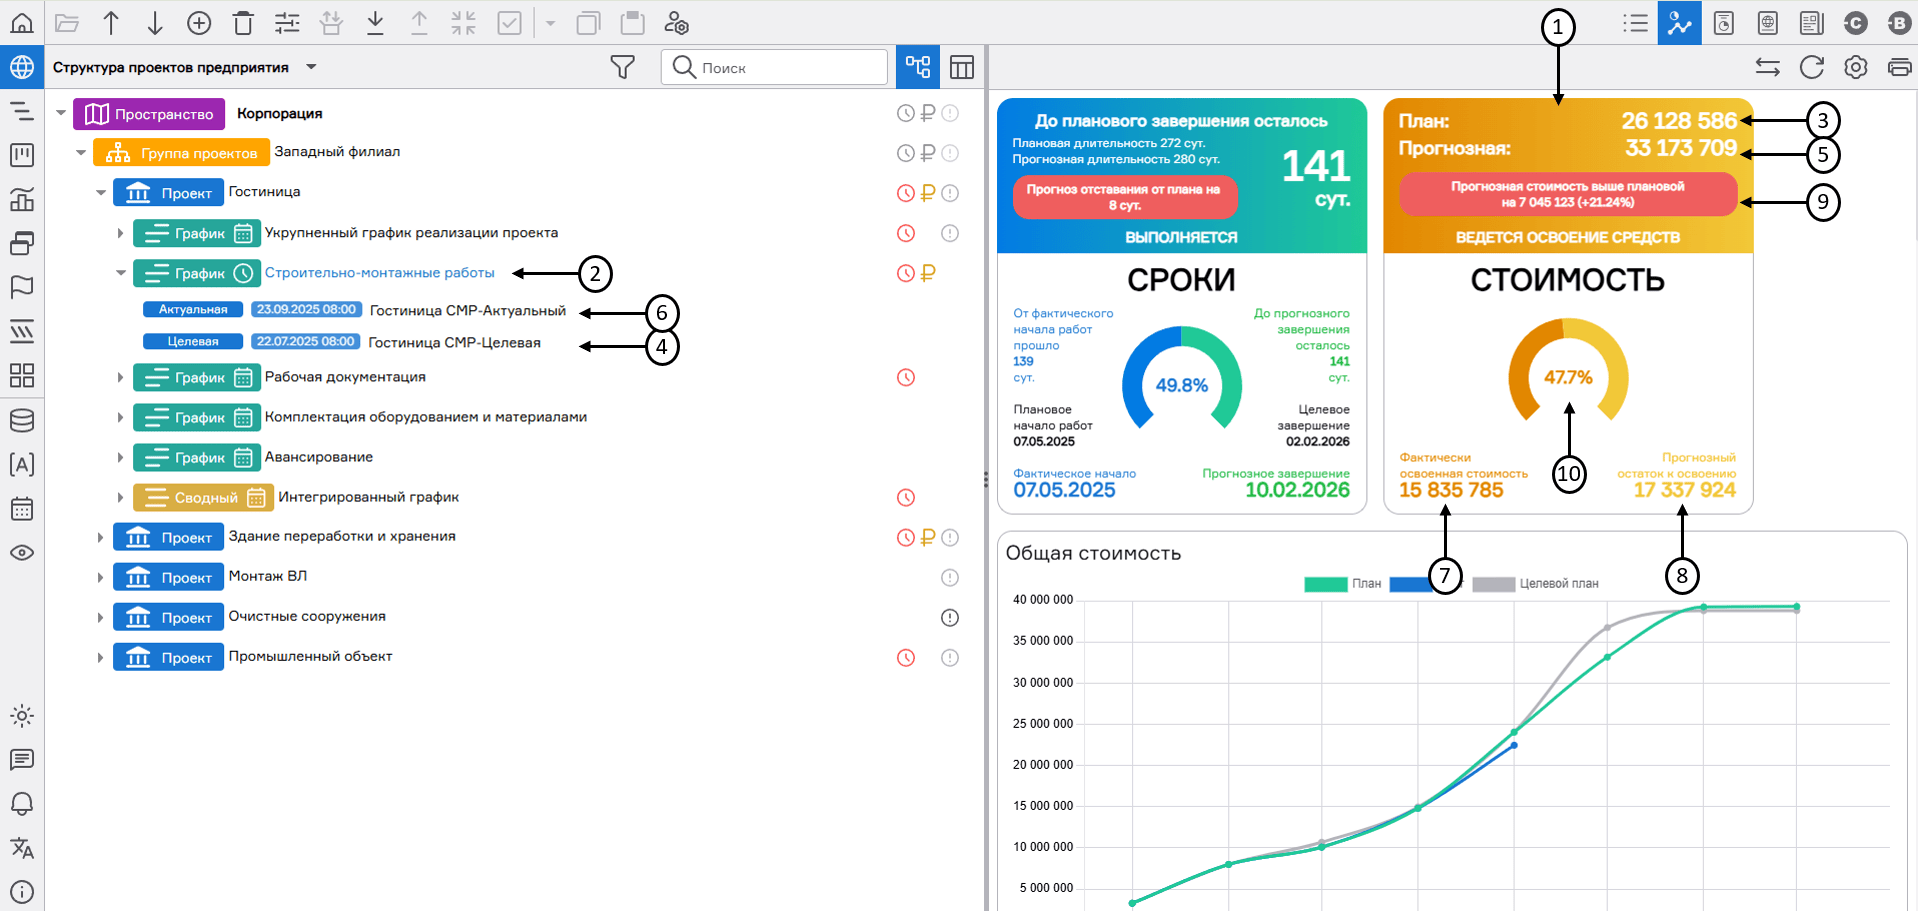Switch to the table view mode
1918x912 pixels.
[x=961, y=67]
